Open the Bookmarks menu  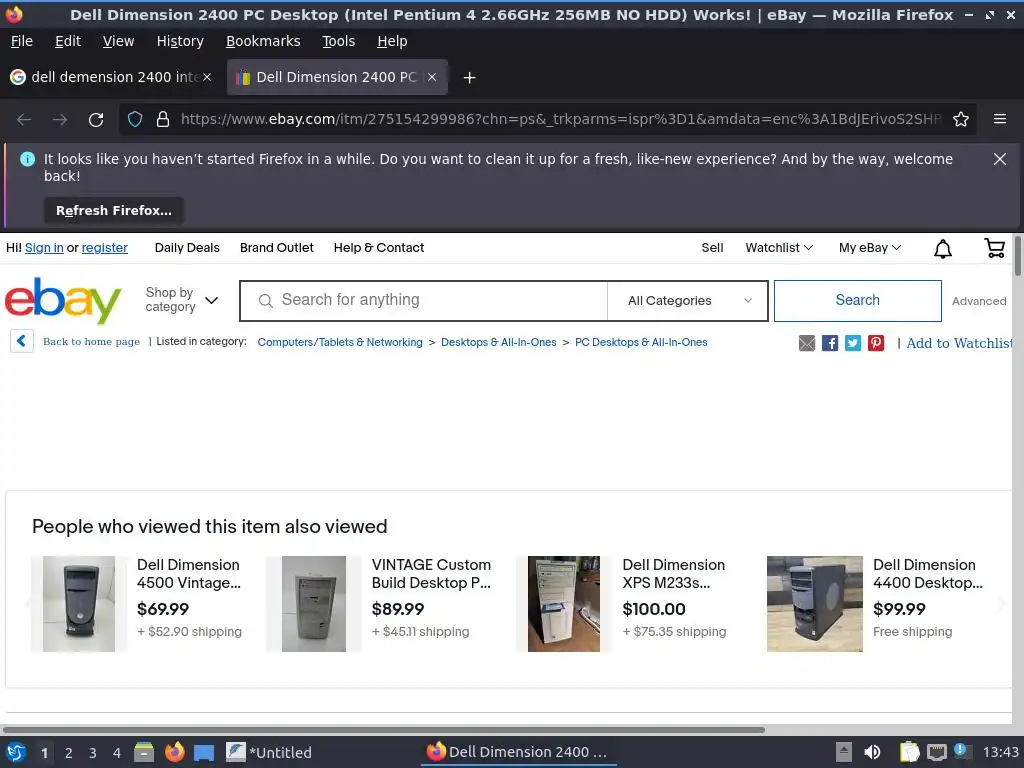click(x=263, y=41)
